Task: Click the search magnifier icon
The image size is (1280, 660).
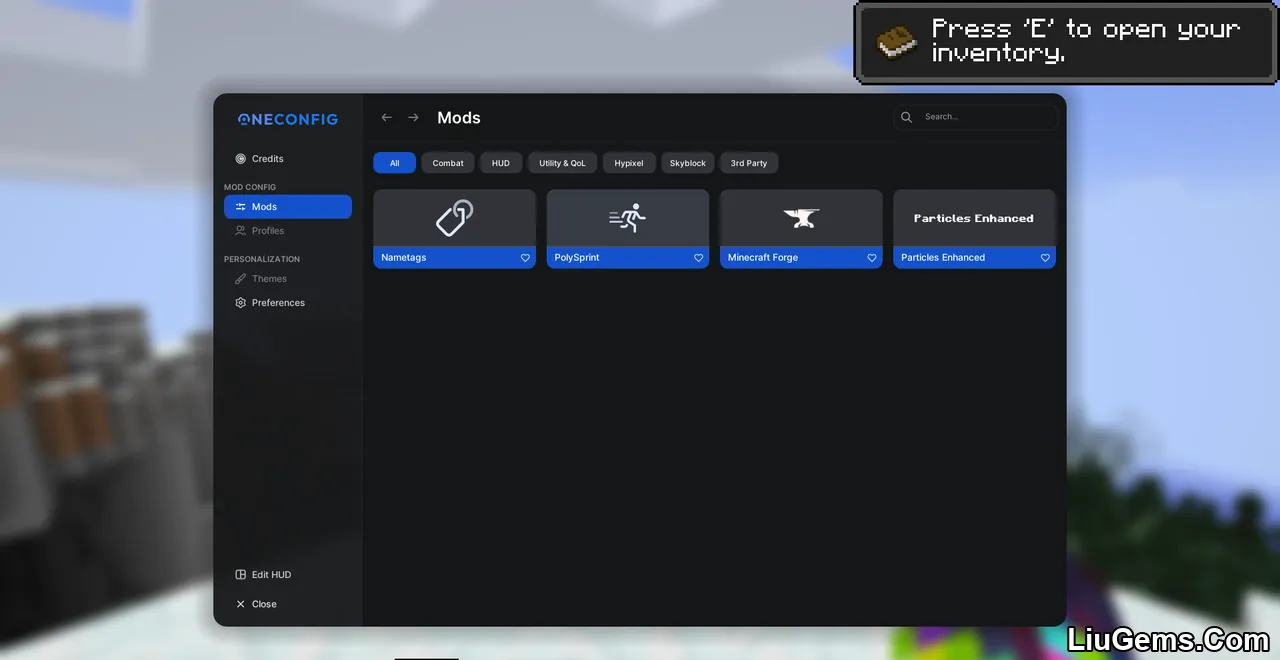Action: click(x=906, y=117)
